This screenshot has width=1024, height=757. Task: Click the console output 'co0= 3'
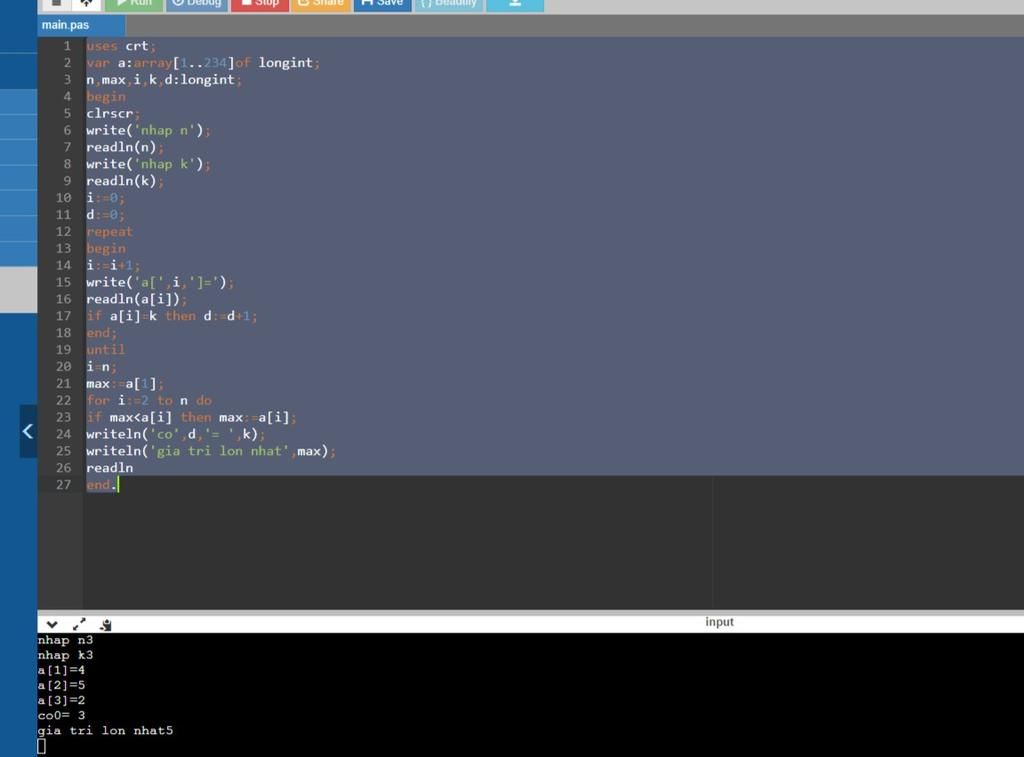pos(61,715)
